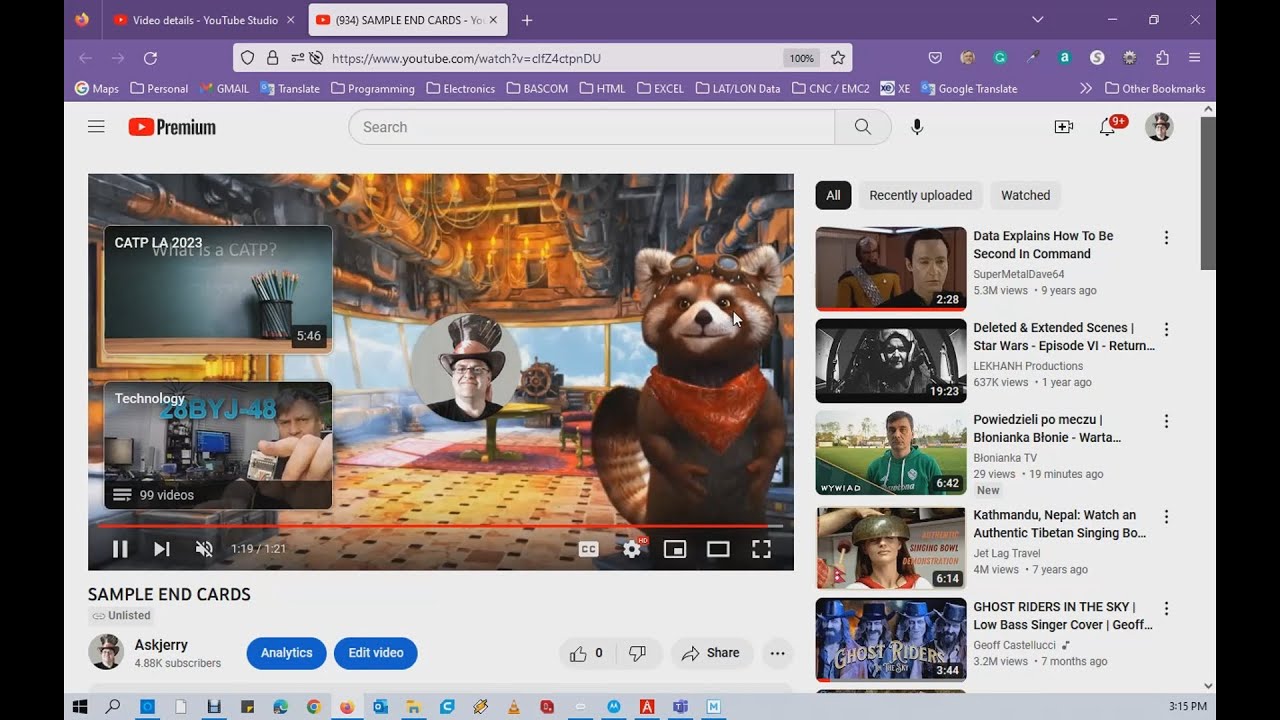Viewport: 1280px width, 720px height.
Task: Open player settings gear
Action: [x=632, y=549]
